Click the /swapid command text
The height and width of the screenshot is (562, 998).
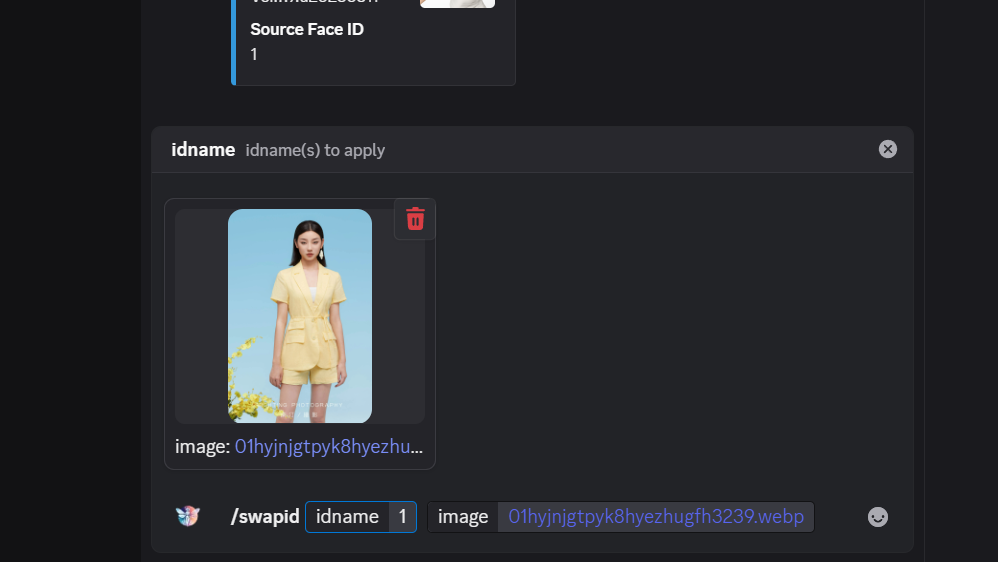click(265, 517)
